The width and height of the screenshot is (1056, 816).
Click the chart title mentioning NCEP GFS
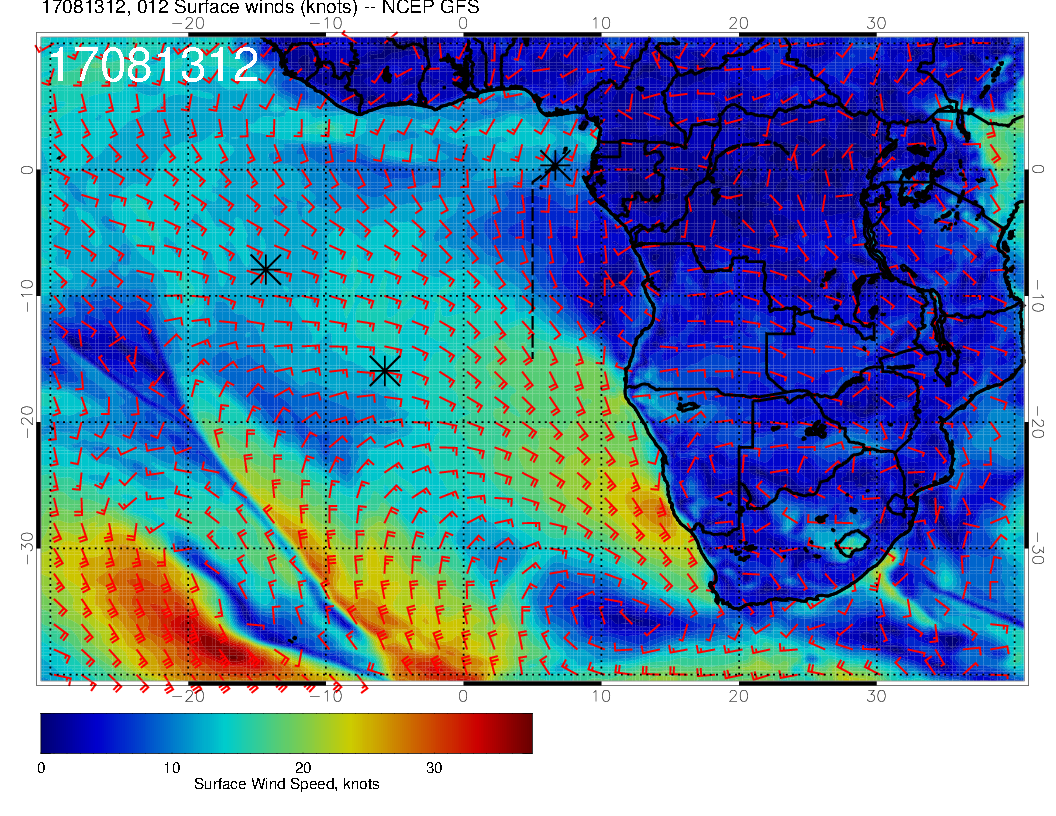(260, 7)
